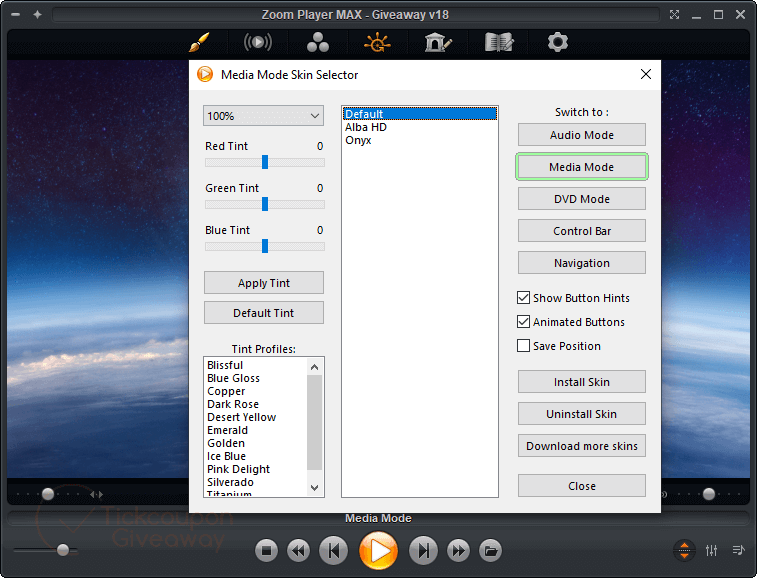The image size is (757, 578).
Task: Switch to DVD Mode
Action: pyautogui.click(x=582, y=198)
